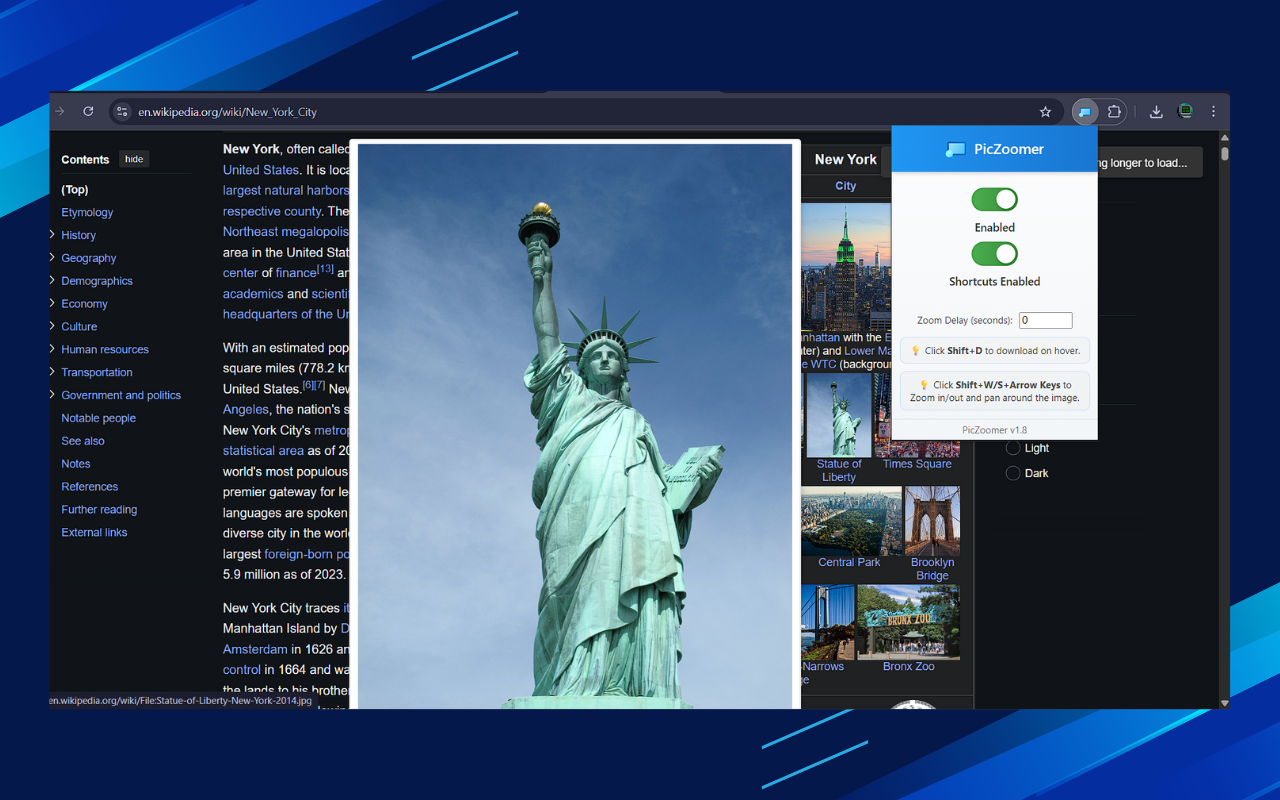The width and height of the screenshot is (1280, 800).
Task: Reload the page with the refresh icon
Action: coord(88,111)
